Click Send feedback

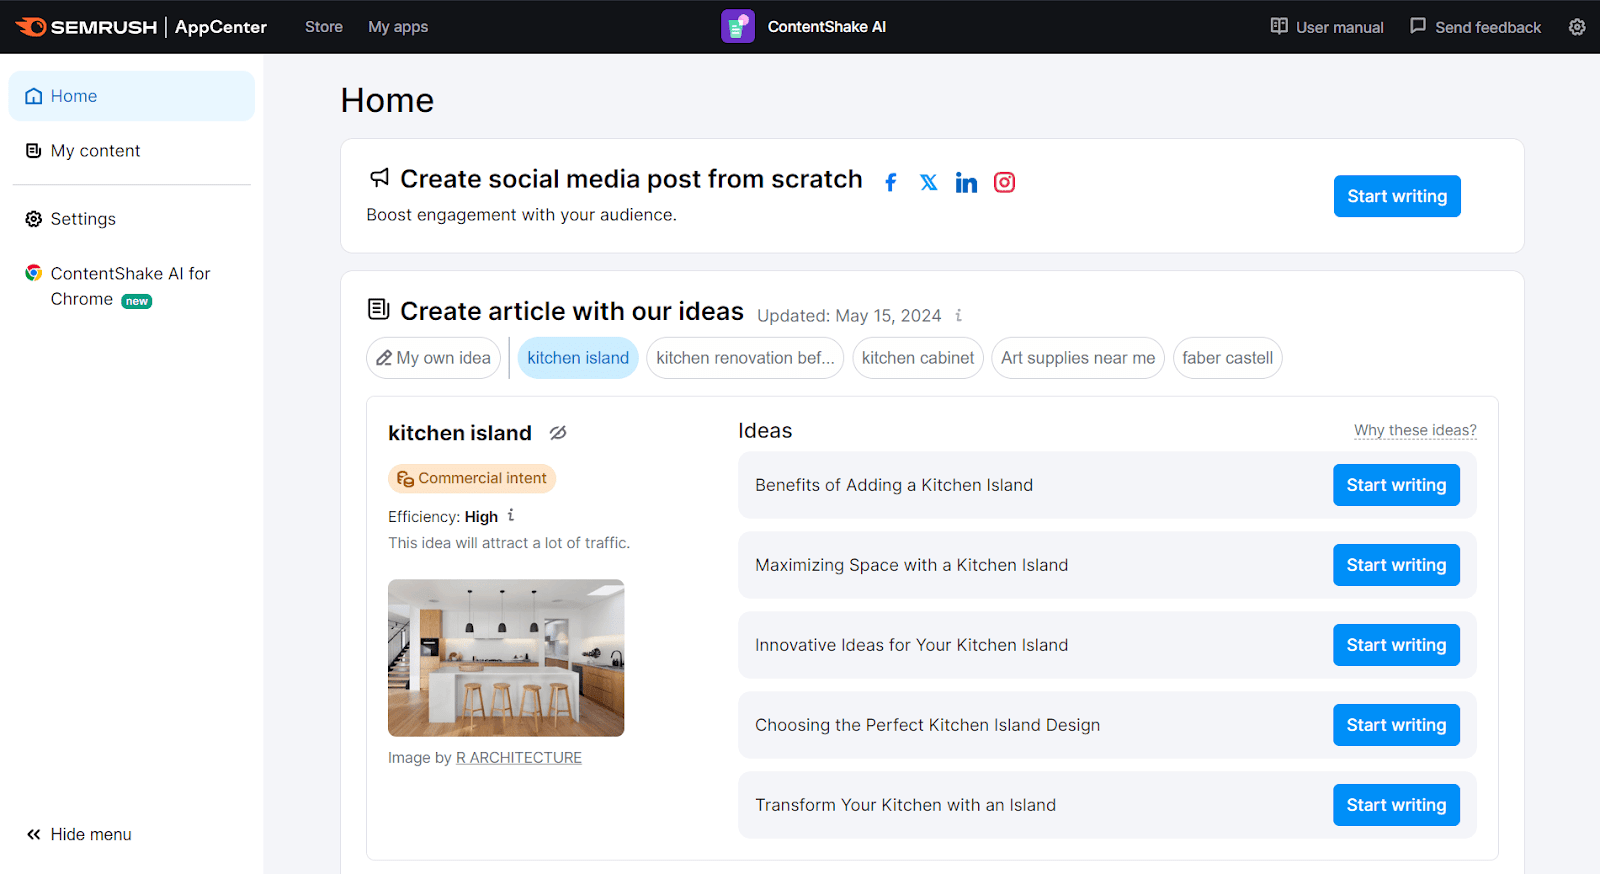coord(1475,27)
